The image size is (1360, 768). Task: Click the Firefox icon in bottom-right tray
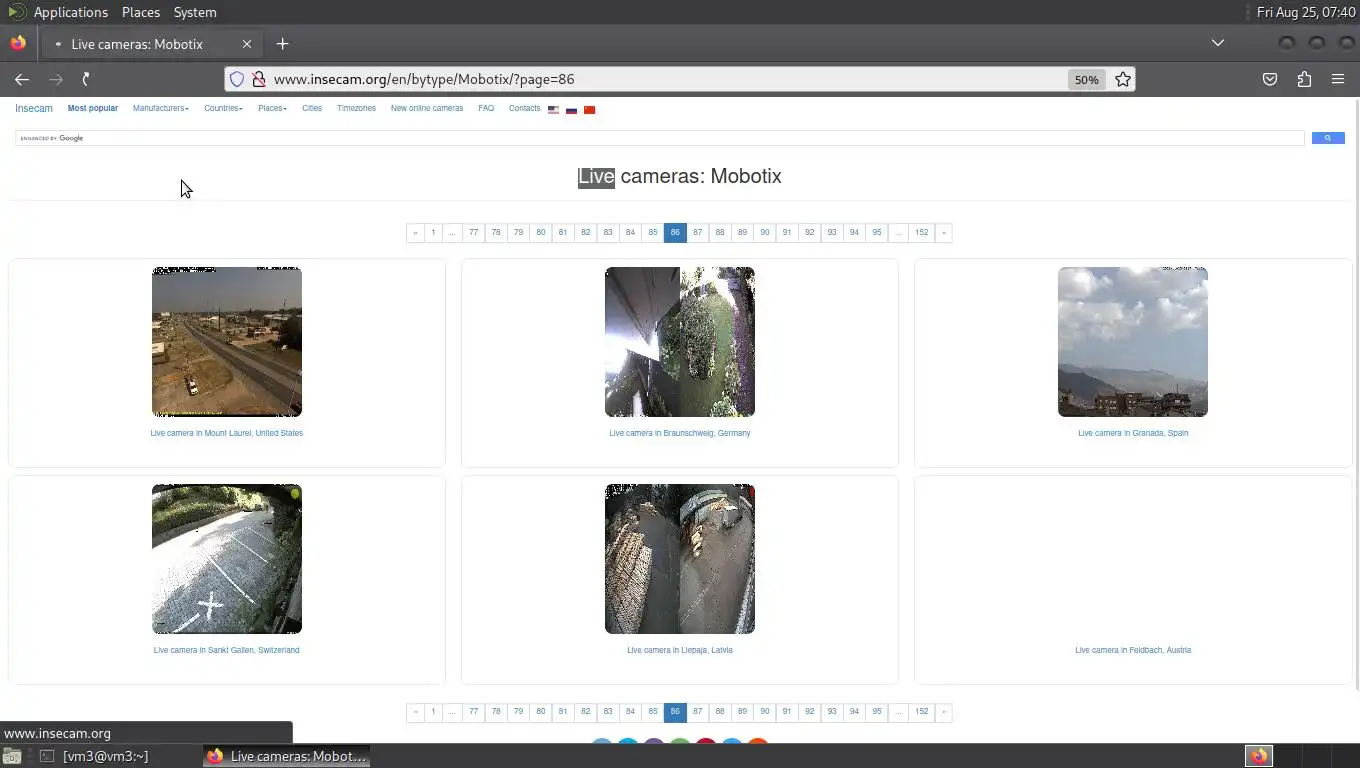click(1259, 756)
